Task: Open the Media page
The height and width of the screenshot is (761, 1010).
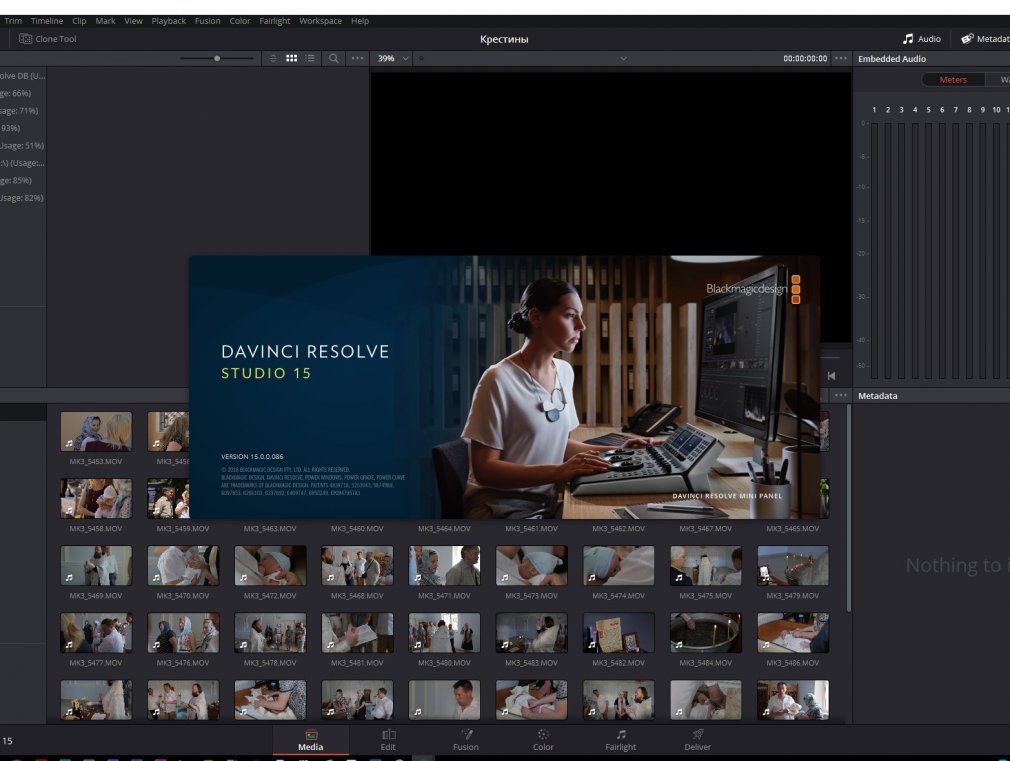Action: point(310,740)
